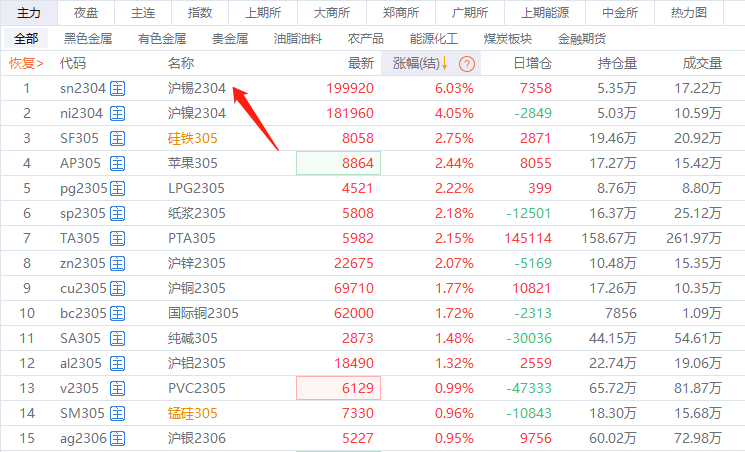Click the 主 icon in the TA305 row
The image size is (745, 452).
118,238
